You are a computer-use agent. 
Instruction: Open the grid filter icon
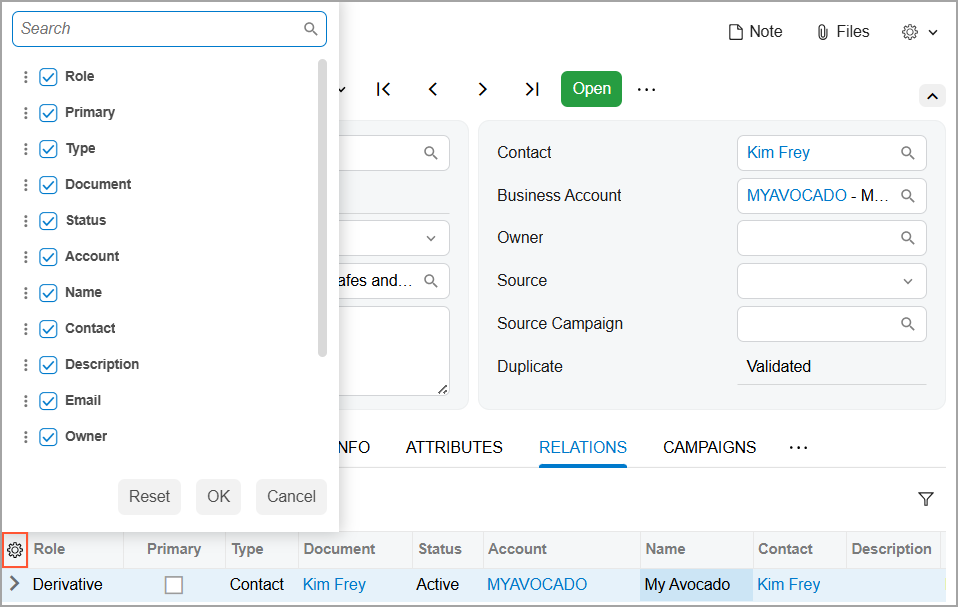coord(925,499)
